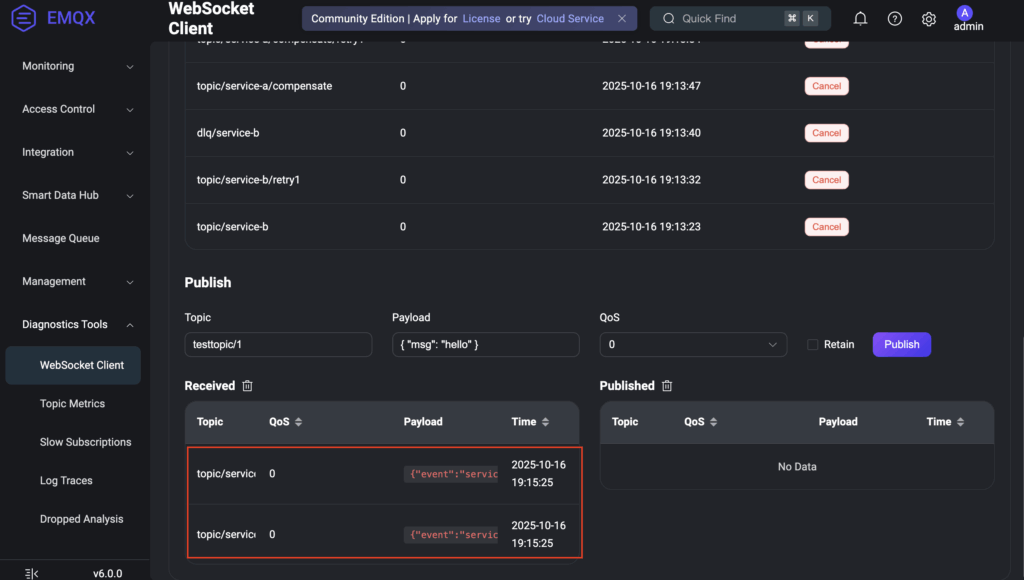
Task: Cancel the dlq/service-b subscription
Action: pyautogui.click(x=826, y=133)
